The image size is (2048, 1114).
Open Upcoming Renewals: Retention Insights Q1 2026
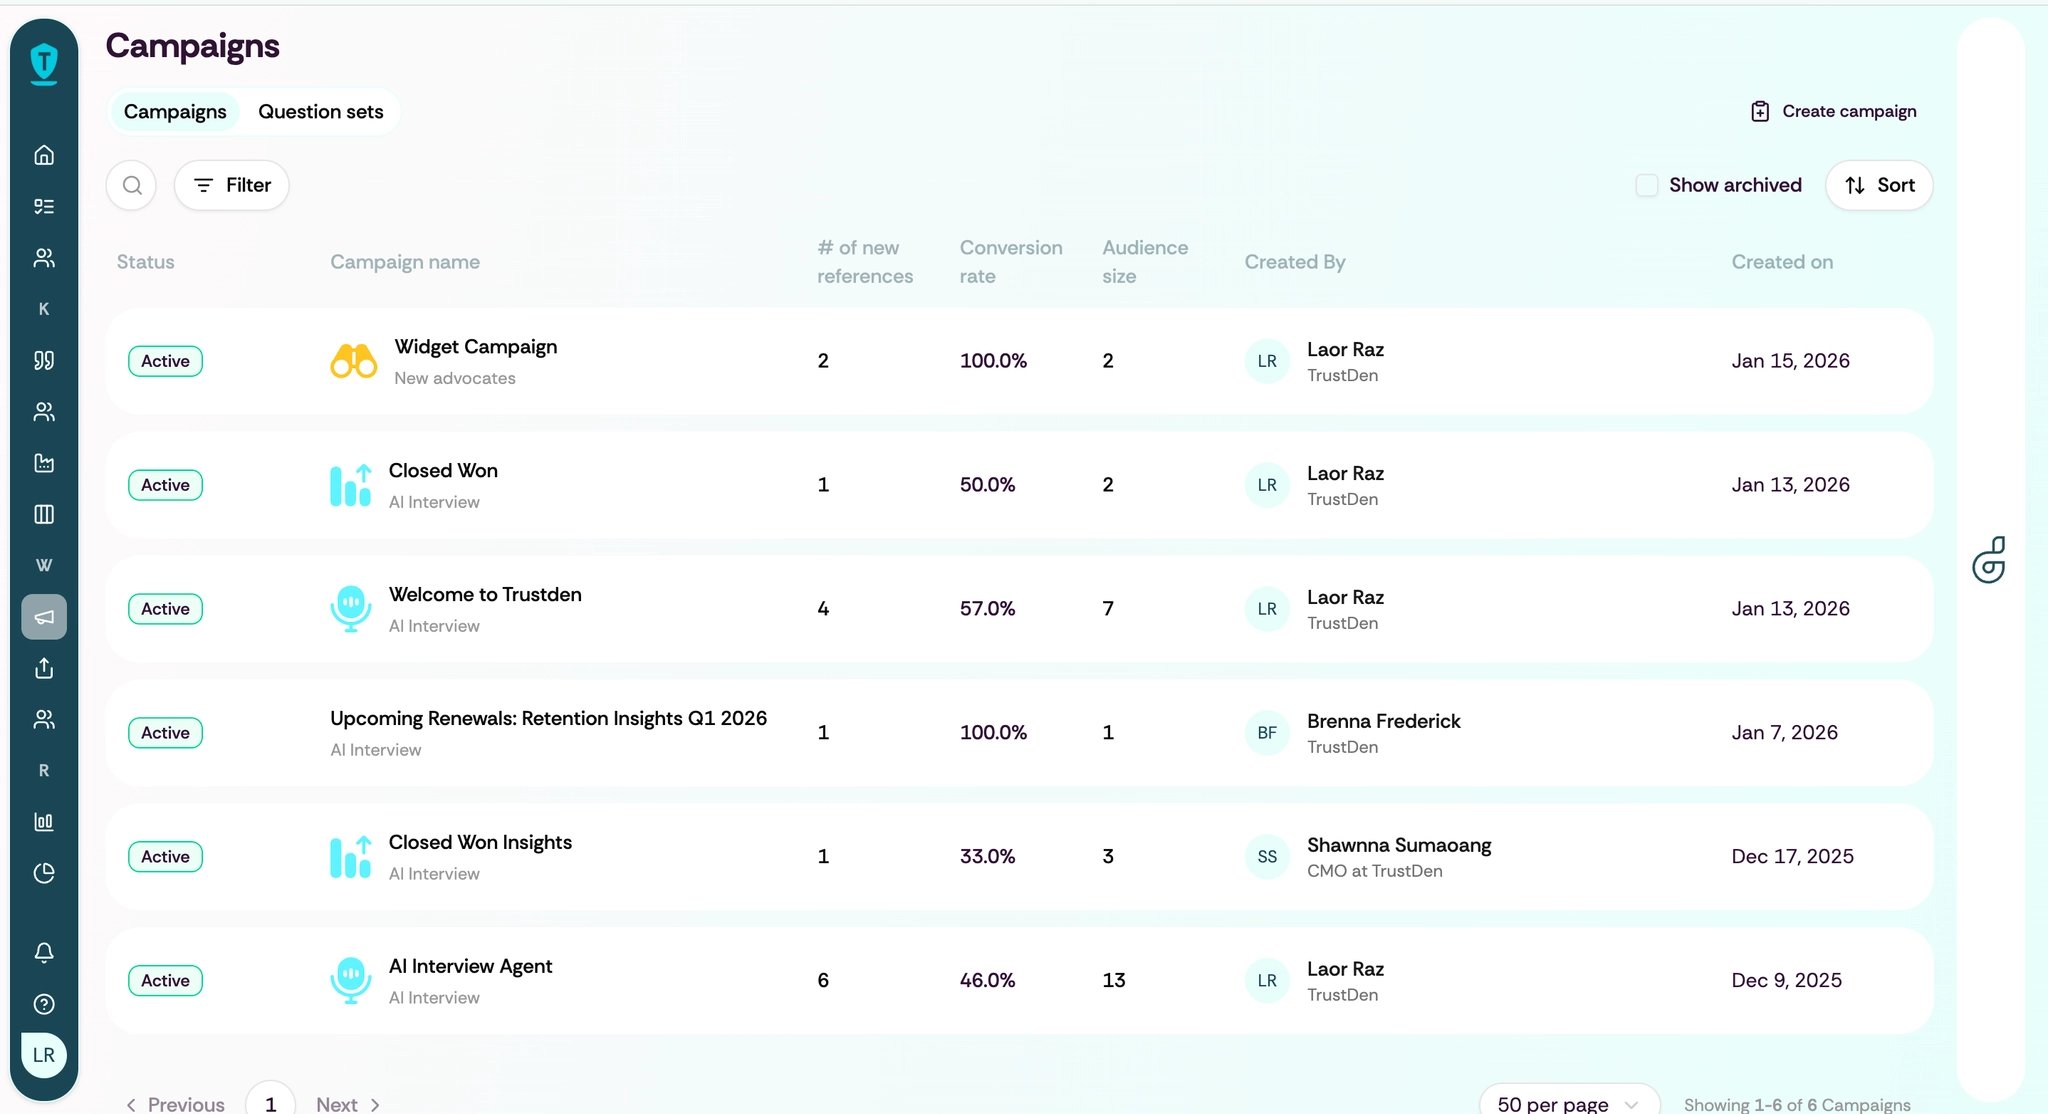(549, 718)
